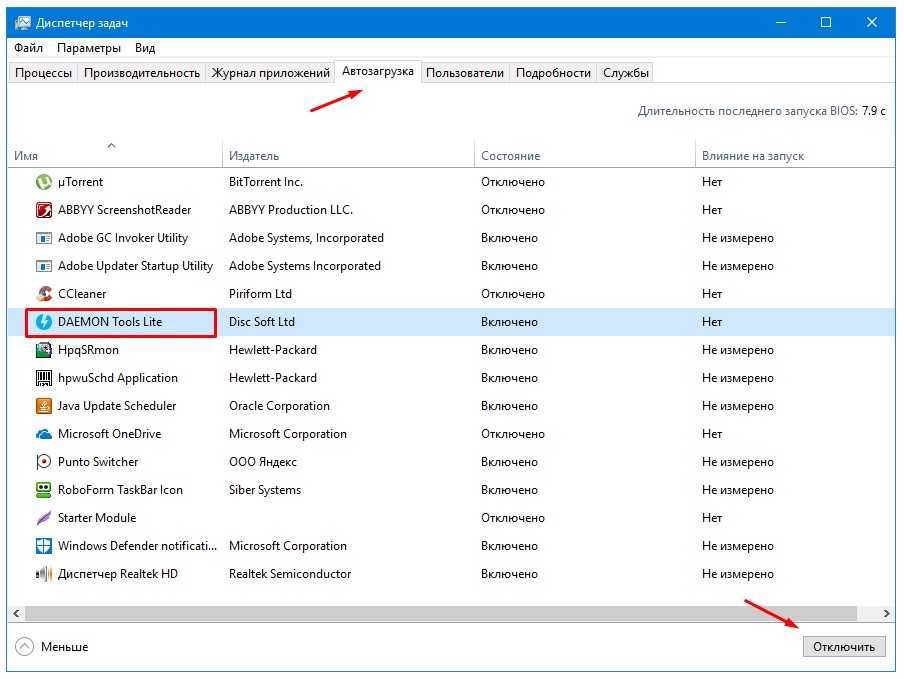Select the Adobe Updater Startup Utility entry
The height and width of the screenshot is (679, 904).
[135, 266]
